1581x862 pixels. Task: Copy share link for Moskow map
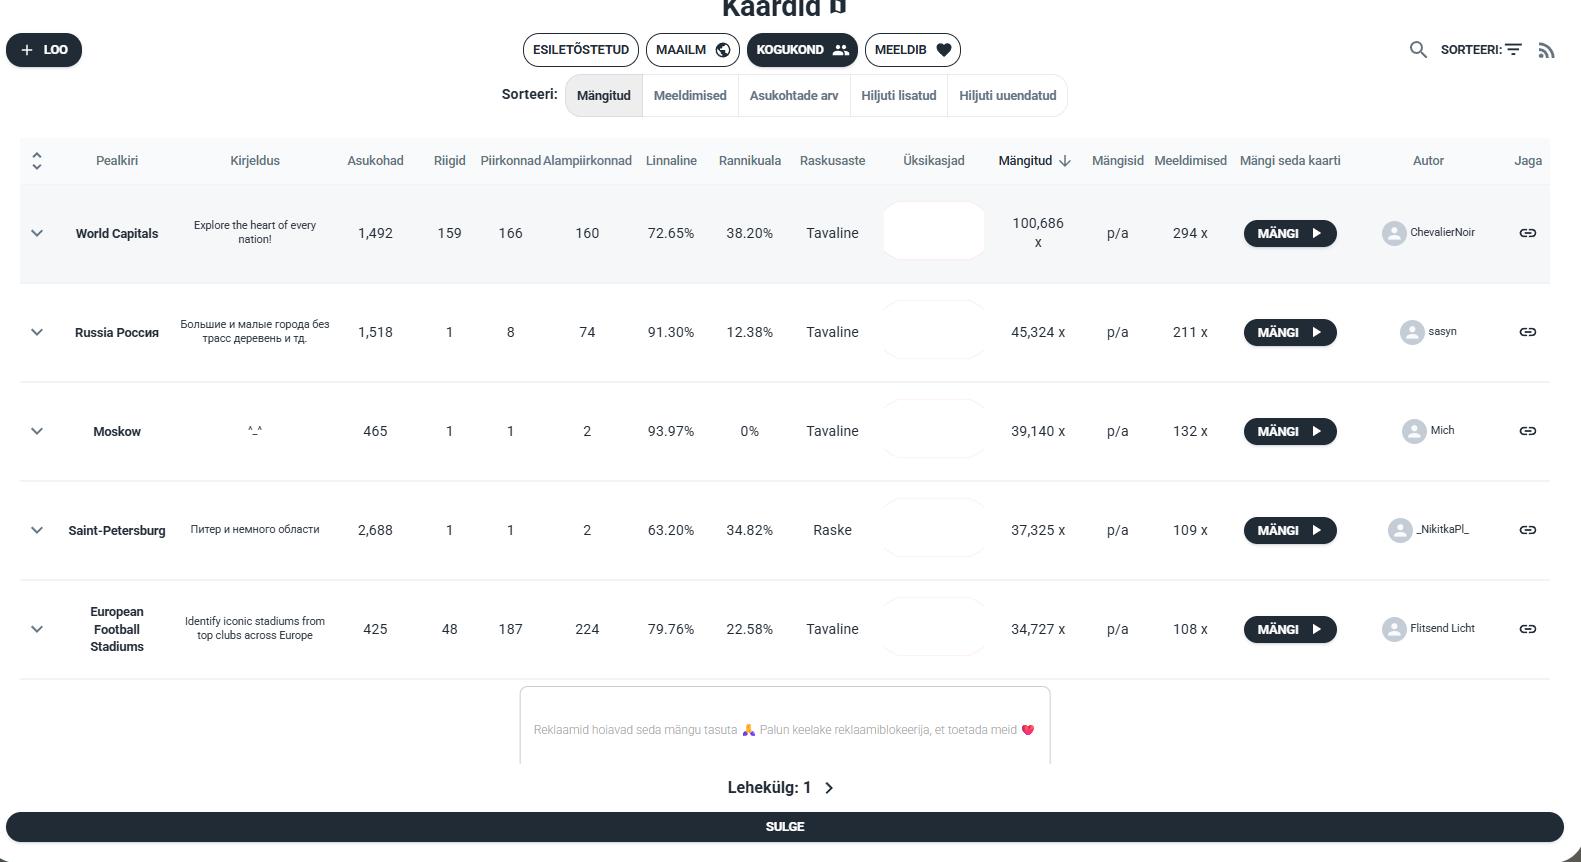[x=1527, y=431]
